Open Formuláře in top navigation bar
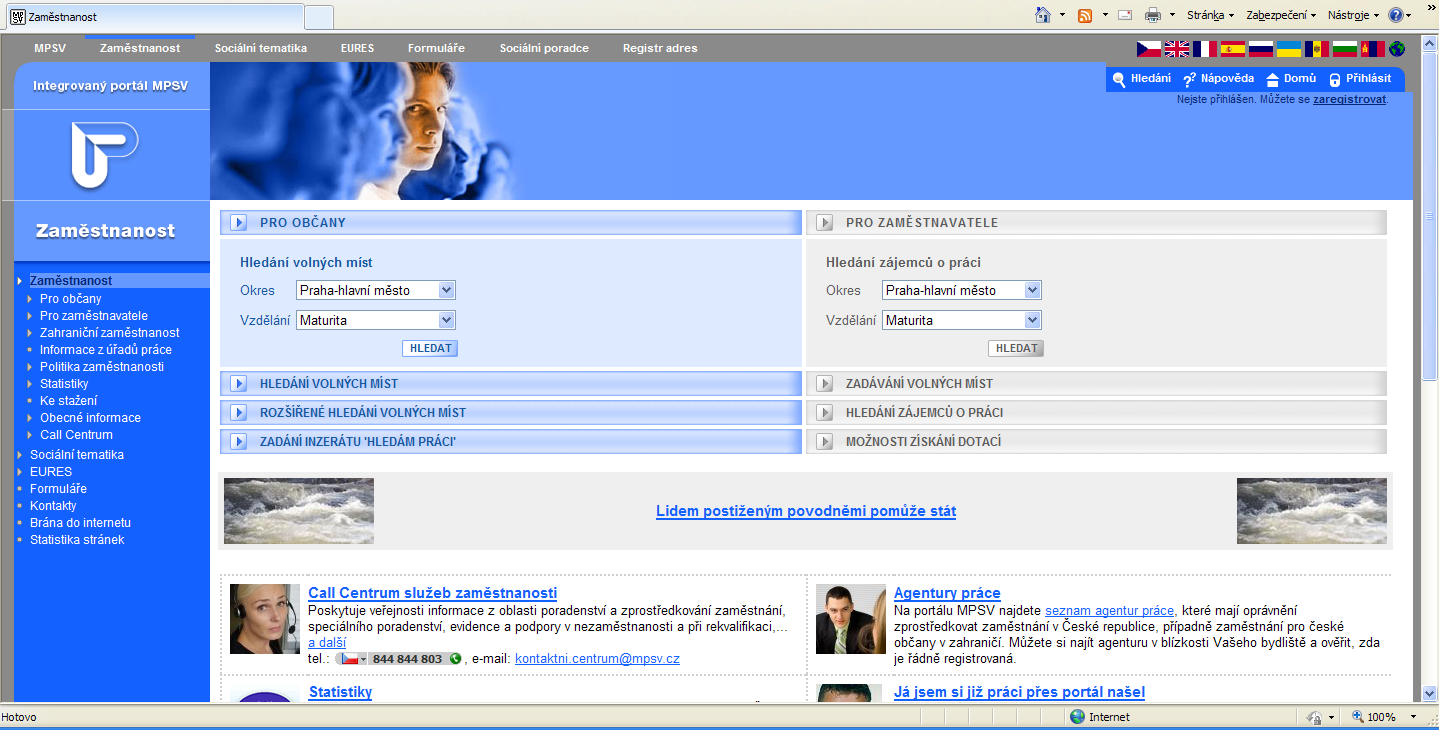This screenshot has height=730, width=1439. tap(436, 48)
